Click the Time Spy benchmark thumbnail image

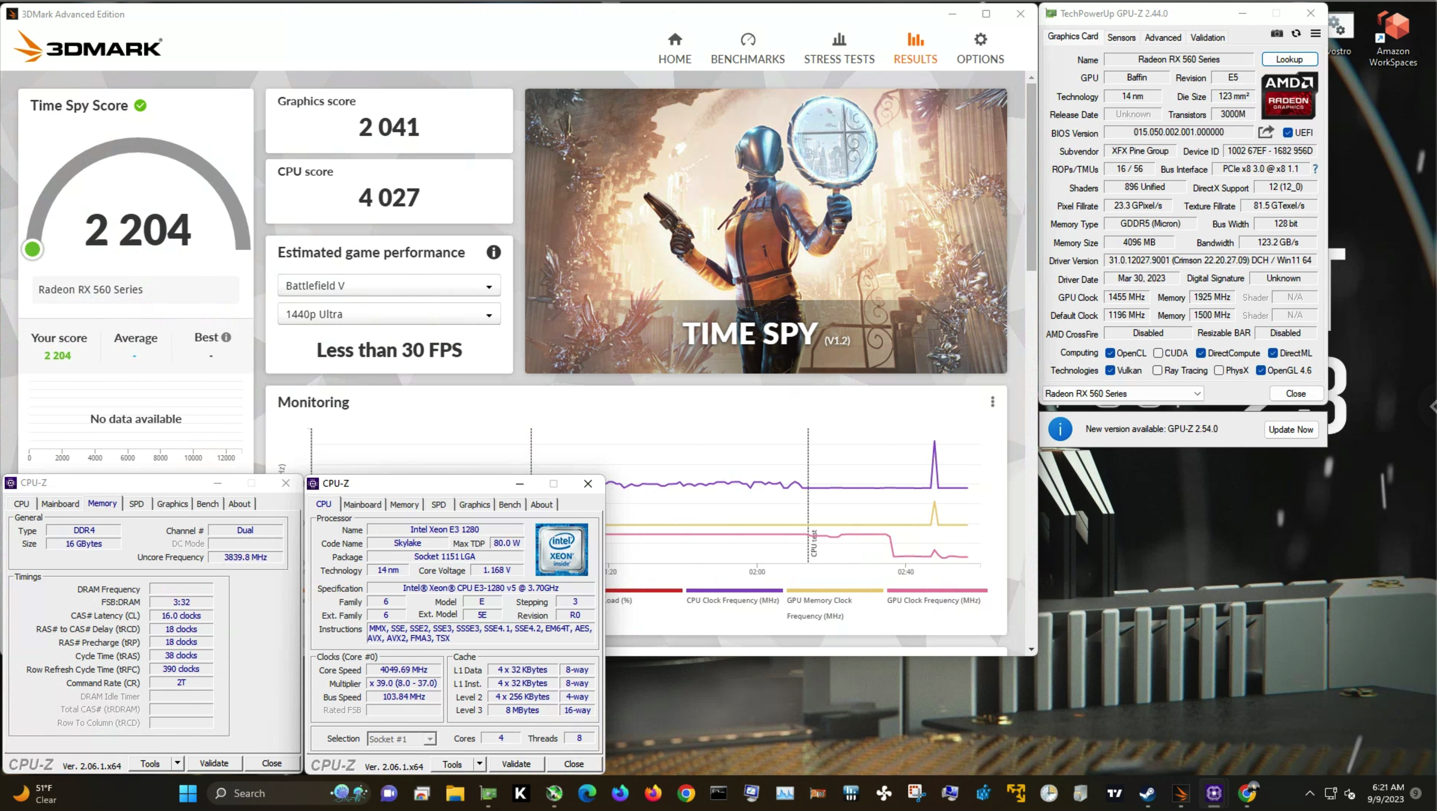point(766,231)
